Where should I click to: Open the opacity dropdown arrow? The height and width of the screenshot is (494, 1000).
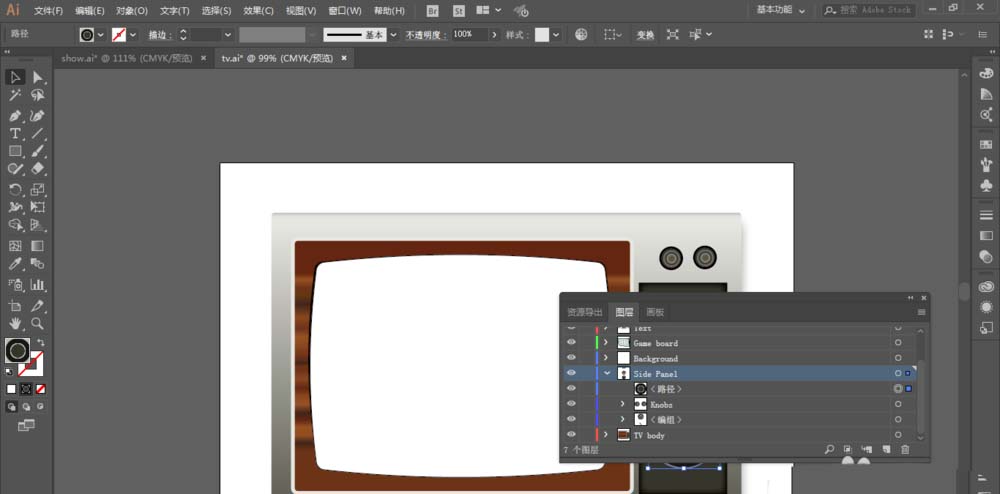pos(493,34)
